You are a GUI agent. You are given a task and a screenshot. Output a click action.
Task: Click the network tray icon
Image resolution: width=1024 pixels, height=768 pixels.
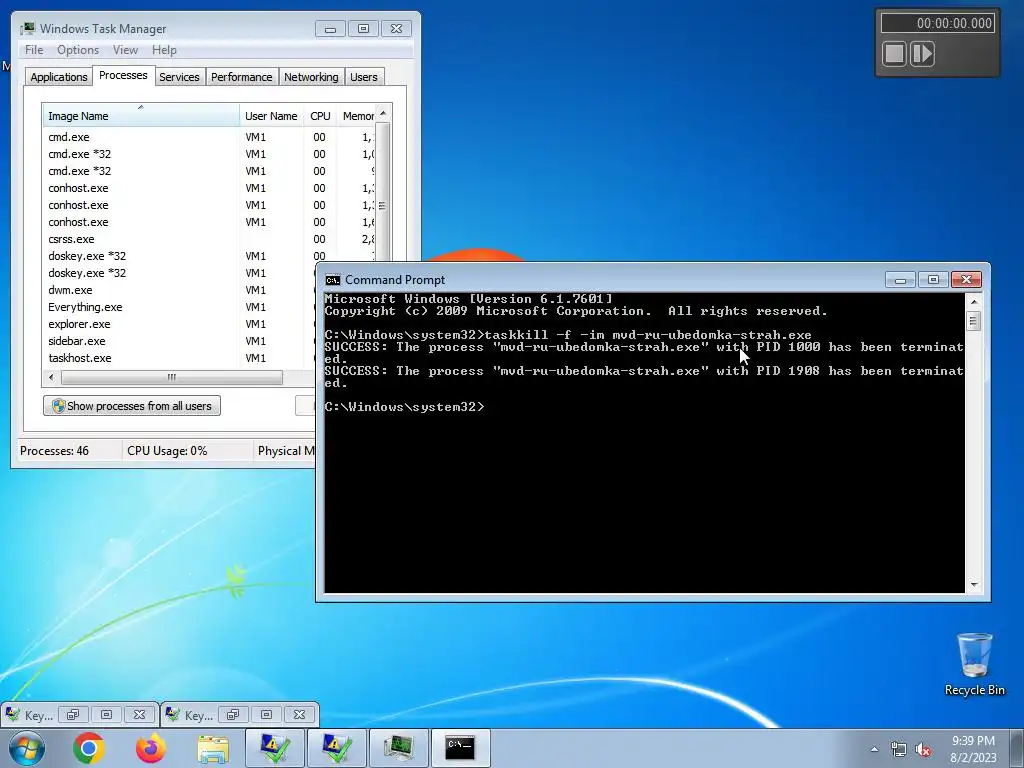899,749
